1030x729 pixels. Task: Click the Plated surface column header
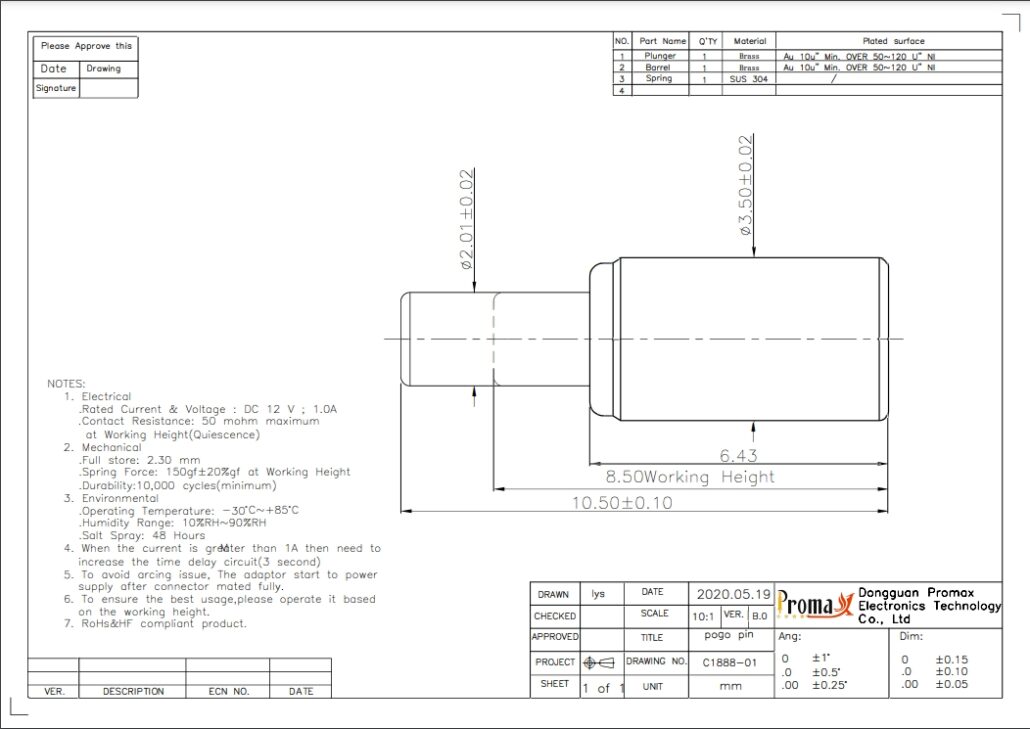[888, 41]
